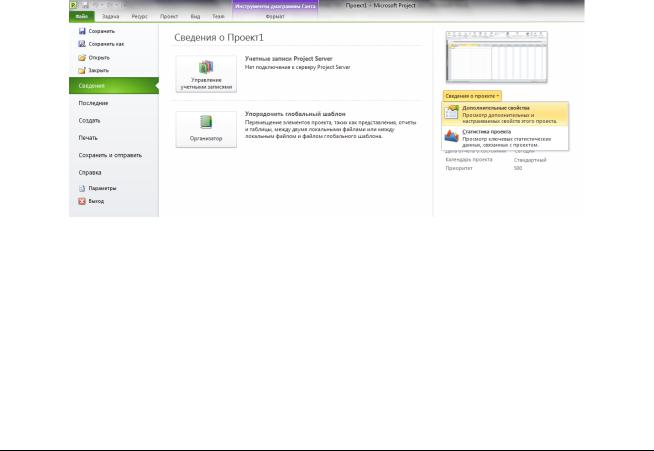Open the Последние section
This screenshot has height=451, width=654.
pyautogui.click(x=93, y=103)
